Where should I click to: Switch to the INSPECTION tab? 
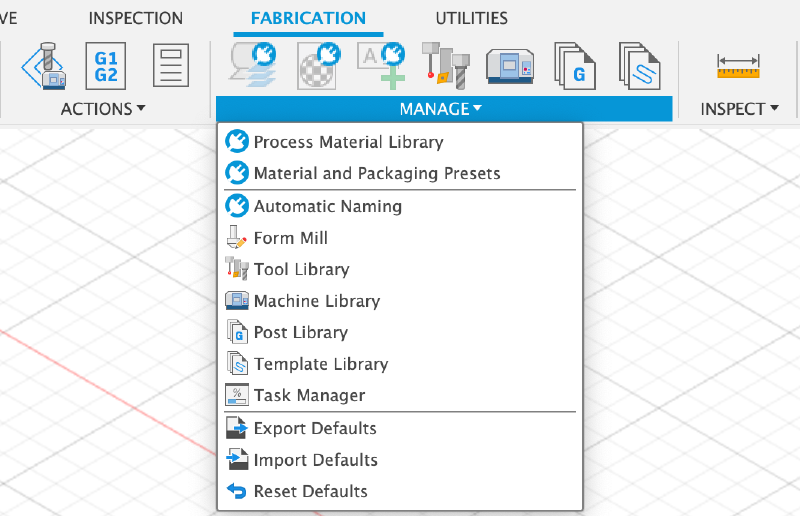(x=136, y=18)
